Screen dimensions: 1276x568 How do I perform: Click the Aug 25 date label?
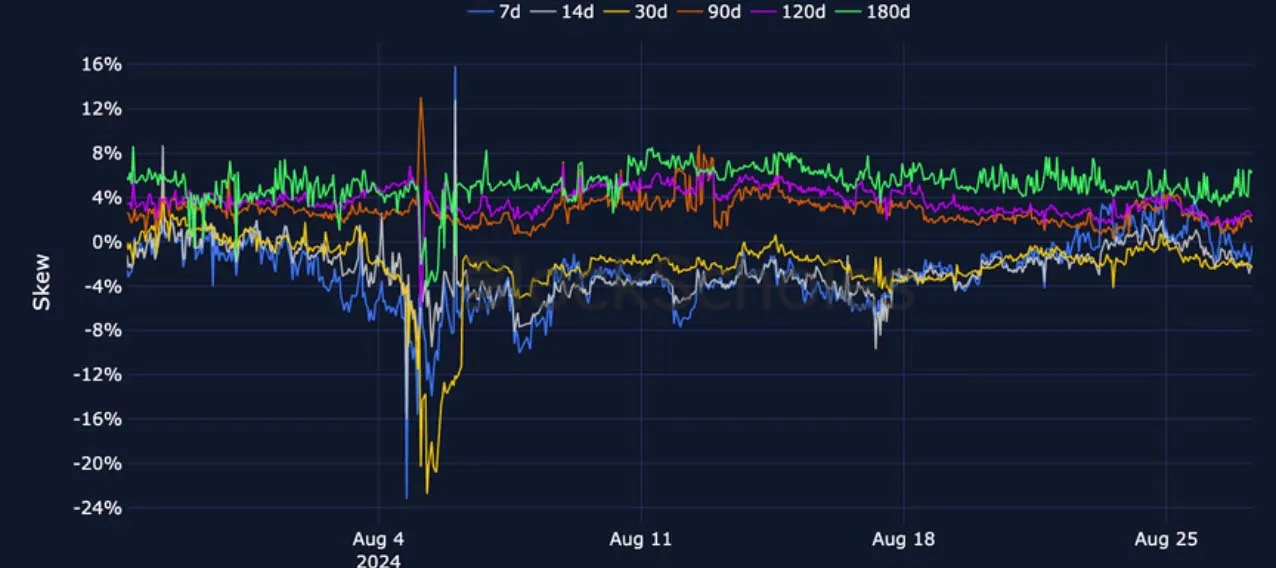point(1167,539)
